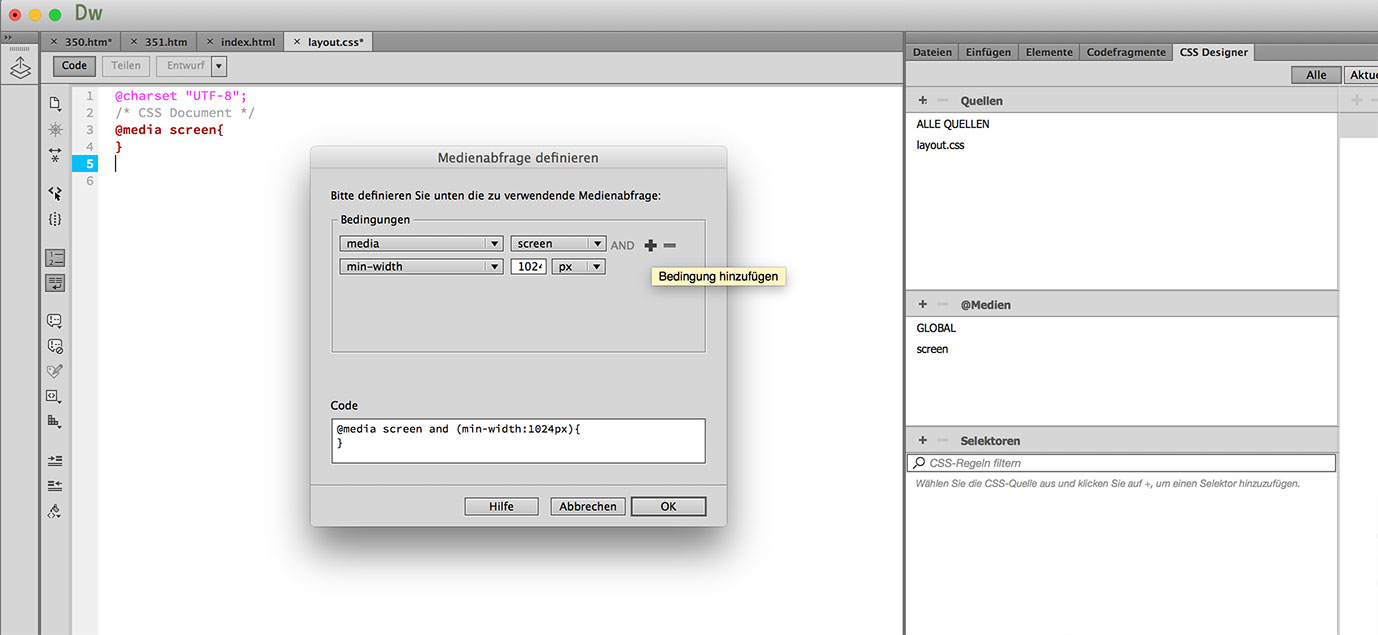
Task: Add a media query in @Medien panel
Action: (923, 304)
